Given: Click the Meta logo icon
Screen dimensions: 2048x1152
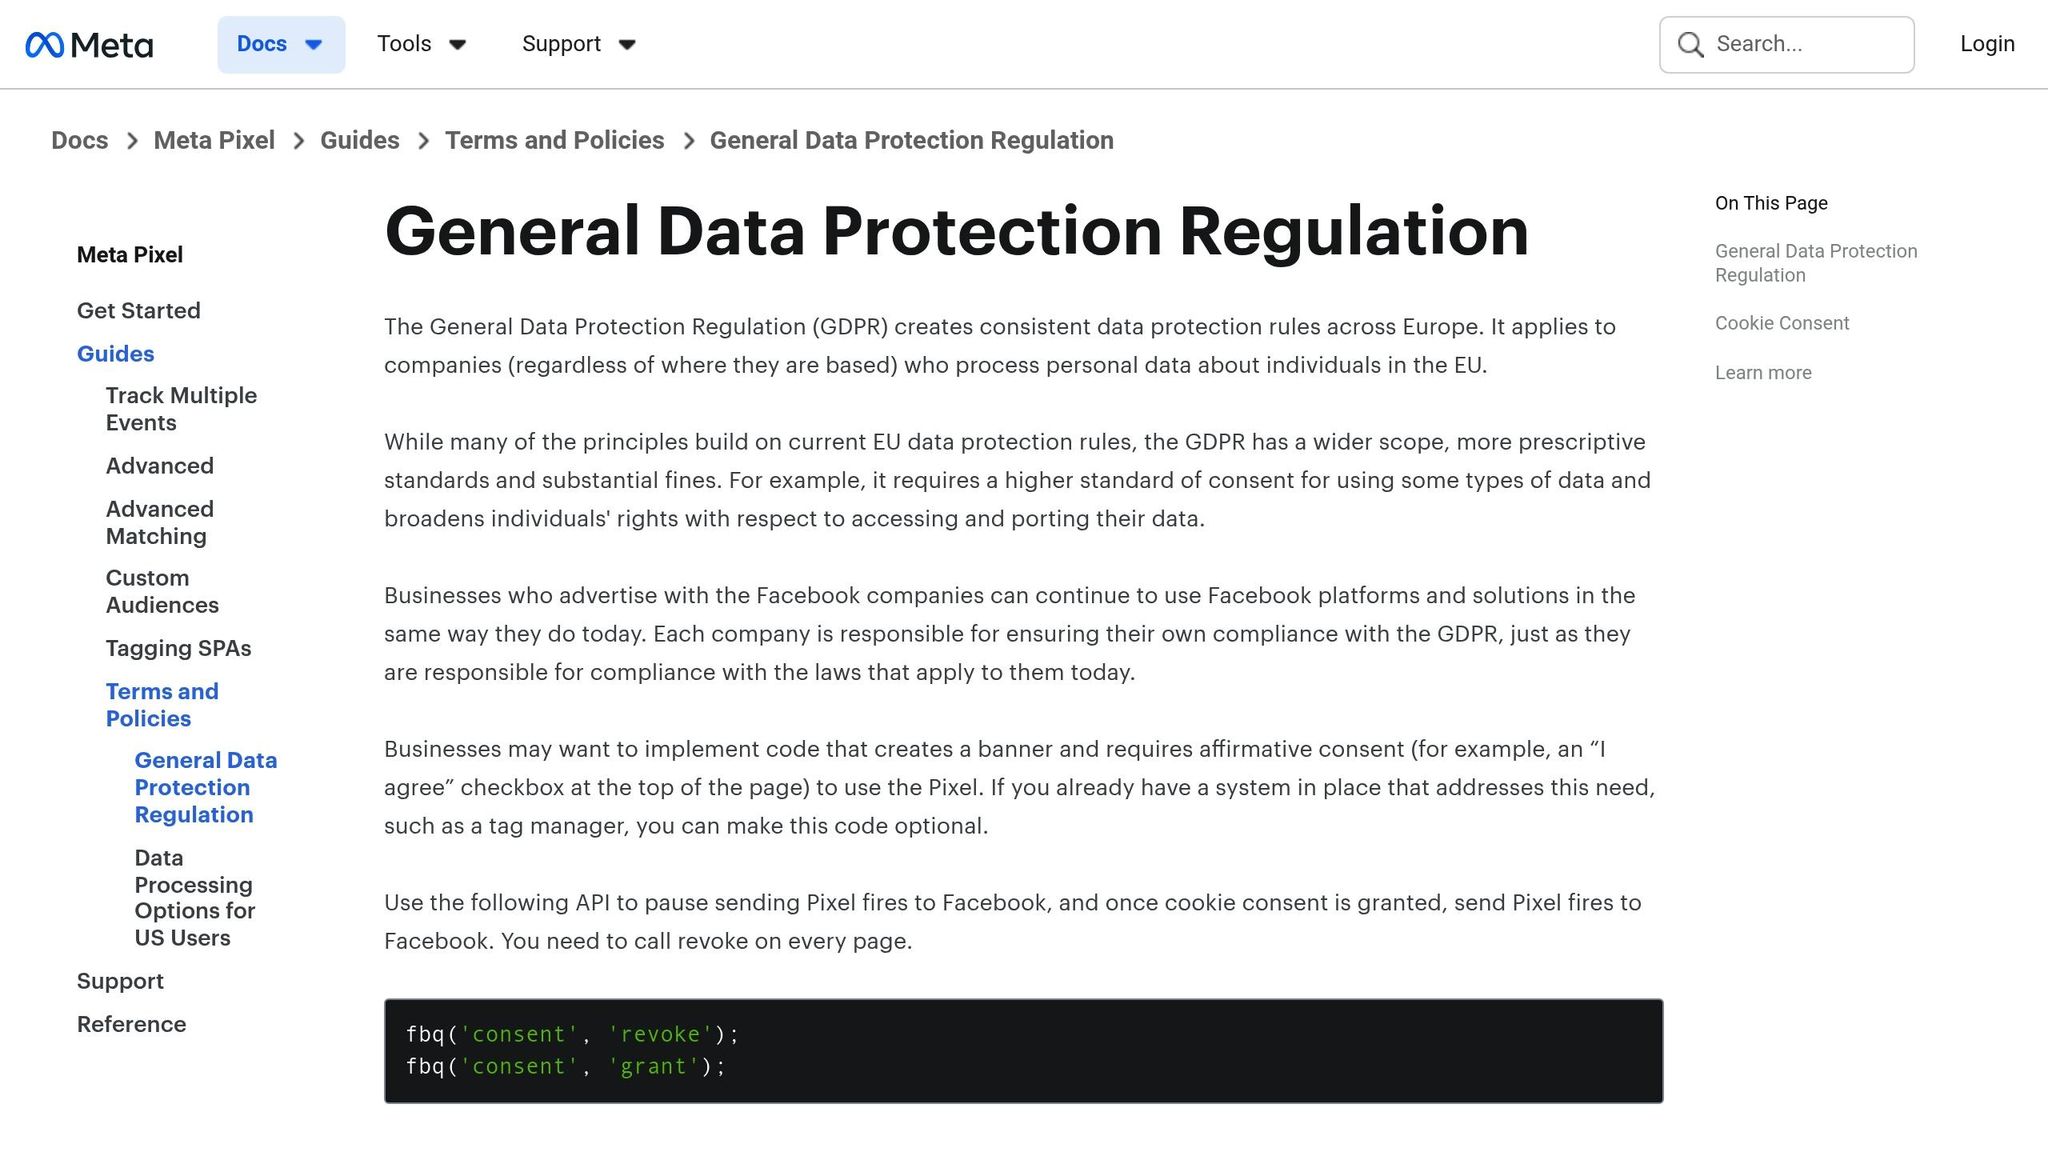Looking at the screenshot, I should coord(45,45).
